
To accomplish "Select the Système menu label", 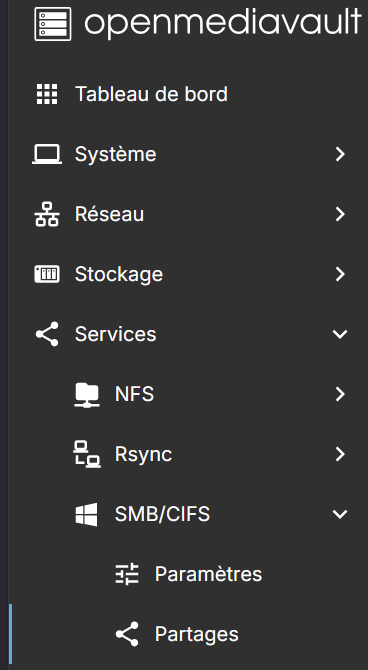I will pyautogui.click(x=115, y=154).
